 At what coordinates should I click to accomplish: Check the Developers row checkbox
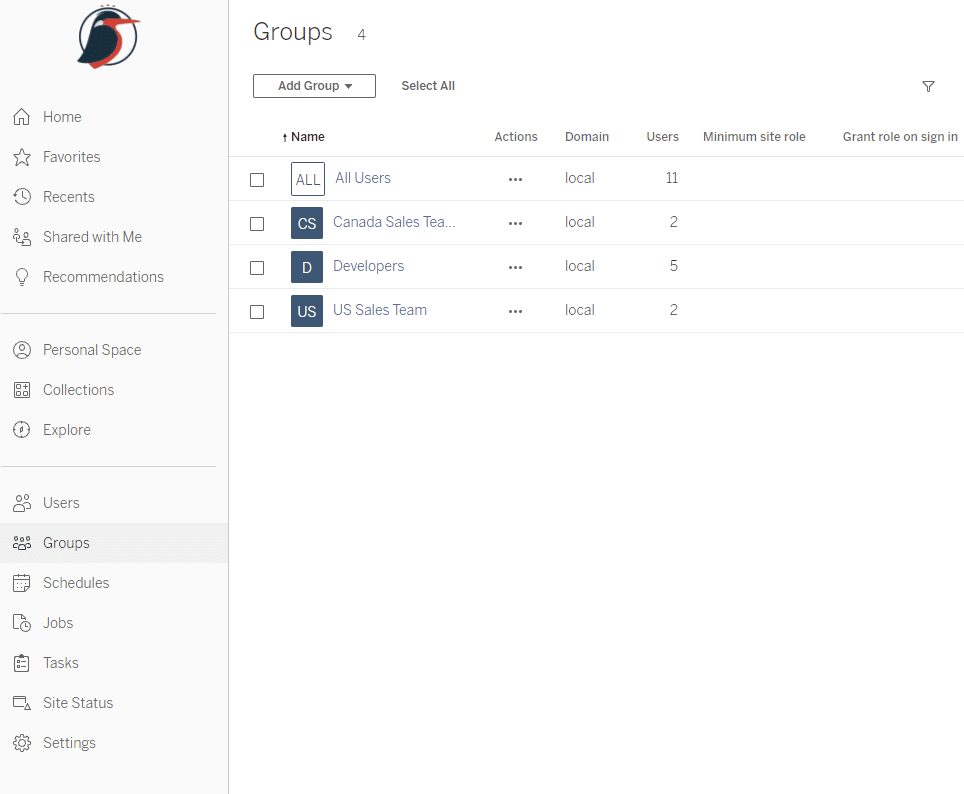tap(257, 268)
